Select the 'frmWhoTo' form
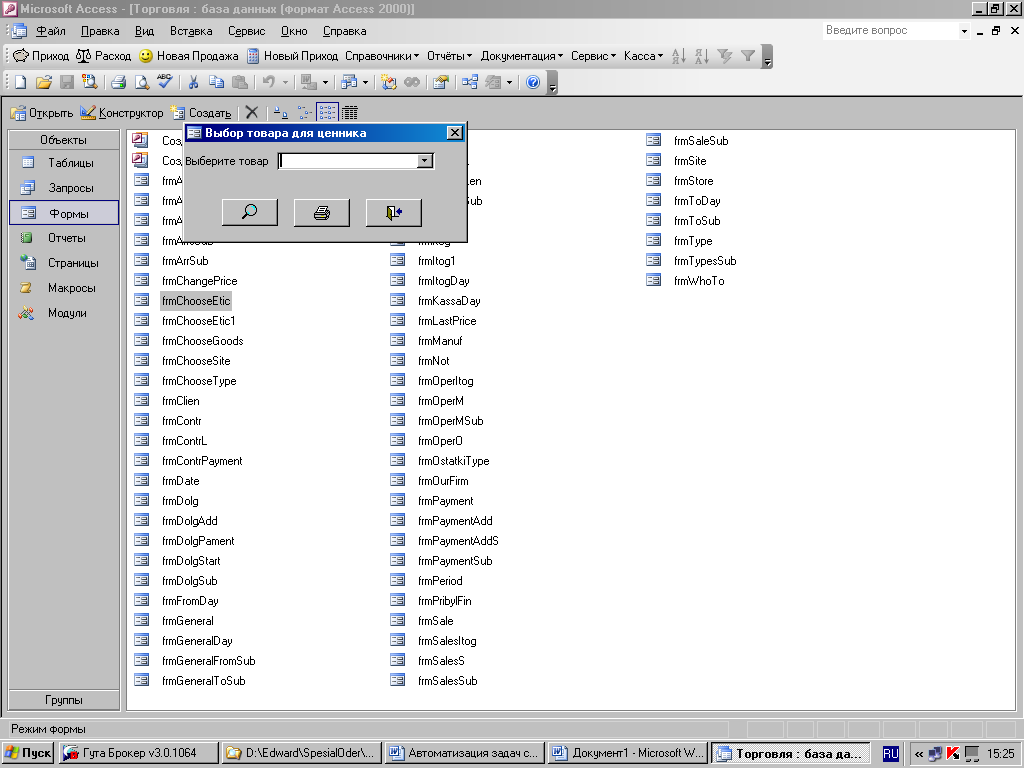Viewport: 1024px width, 768px height. click(x=699, y=281)
